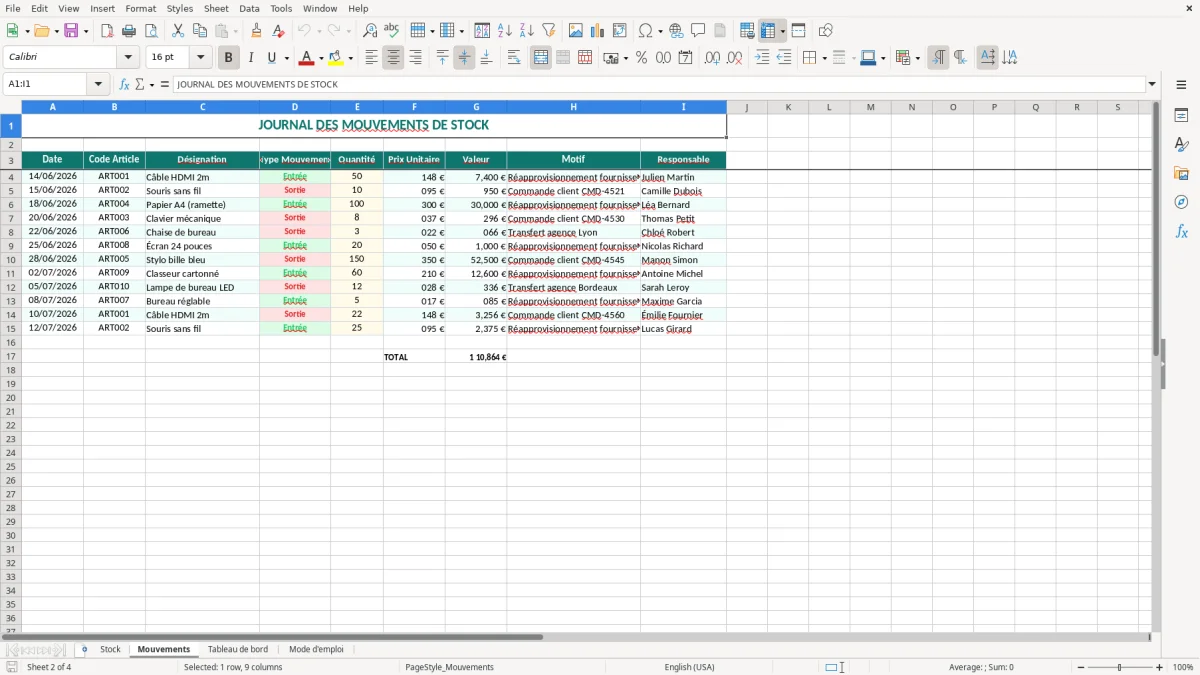Viewport: 1200px width, 675px height.
Task: Click the formula input line
Action: pos(658,85)
